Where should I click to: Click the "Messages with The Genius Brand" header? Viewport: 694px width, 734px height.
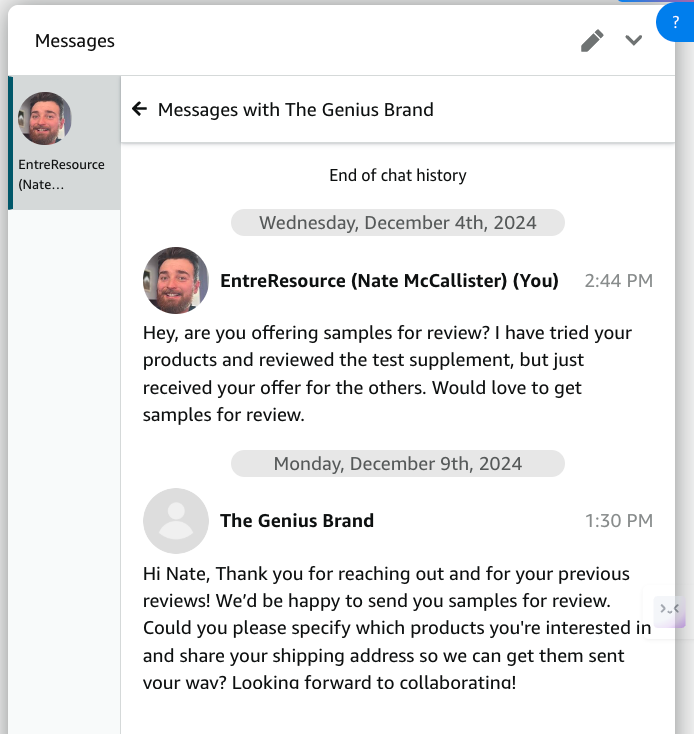[296, 110]
